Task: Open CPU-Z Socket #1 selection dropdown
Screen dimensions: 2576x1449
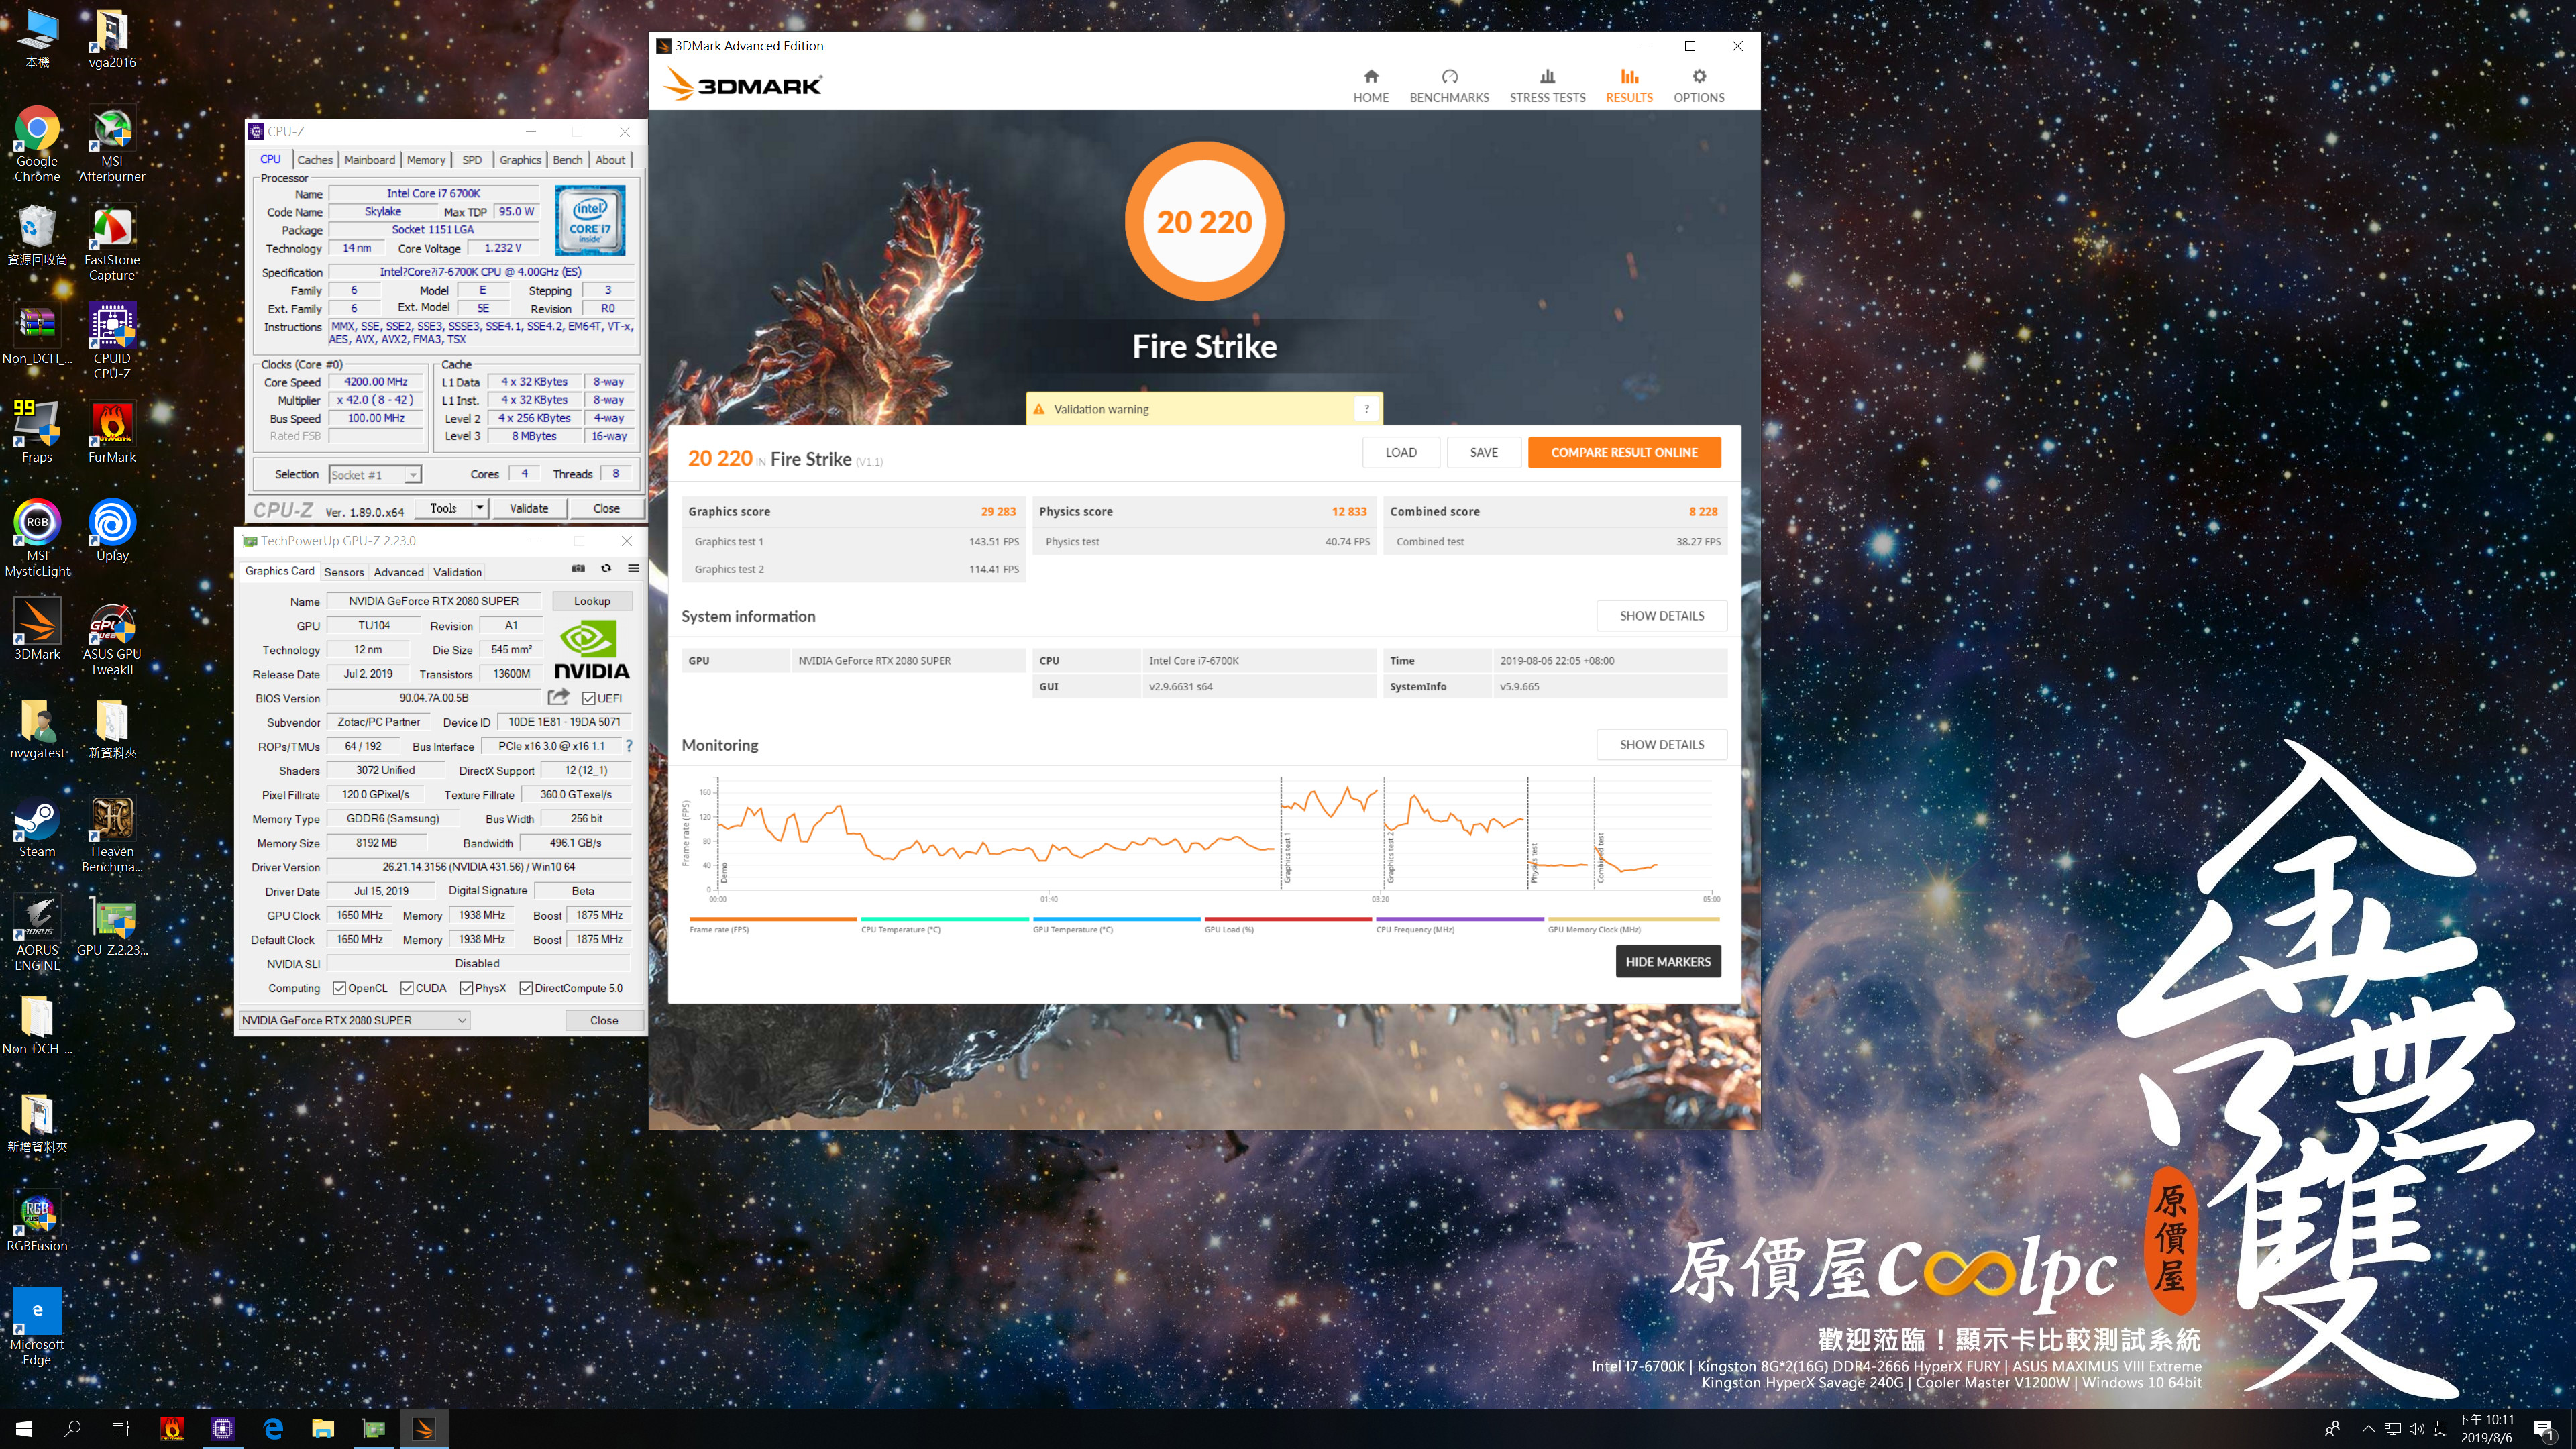Action: tap(375, 475)
